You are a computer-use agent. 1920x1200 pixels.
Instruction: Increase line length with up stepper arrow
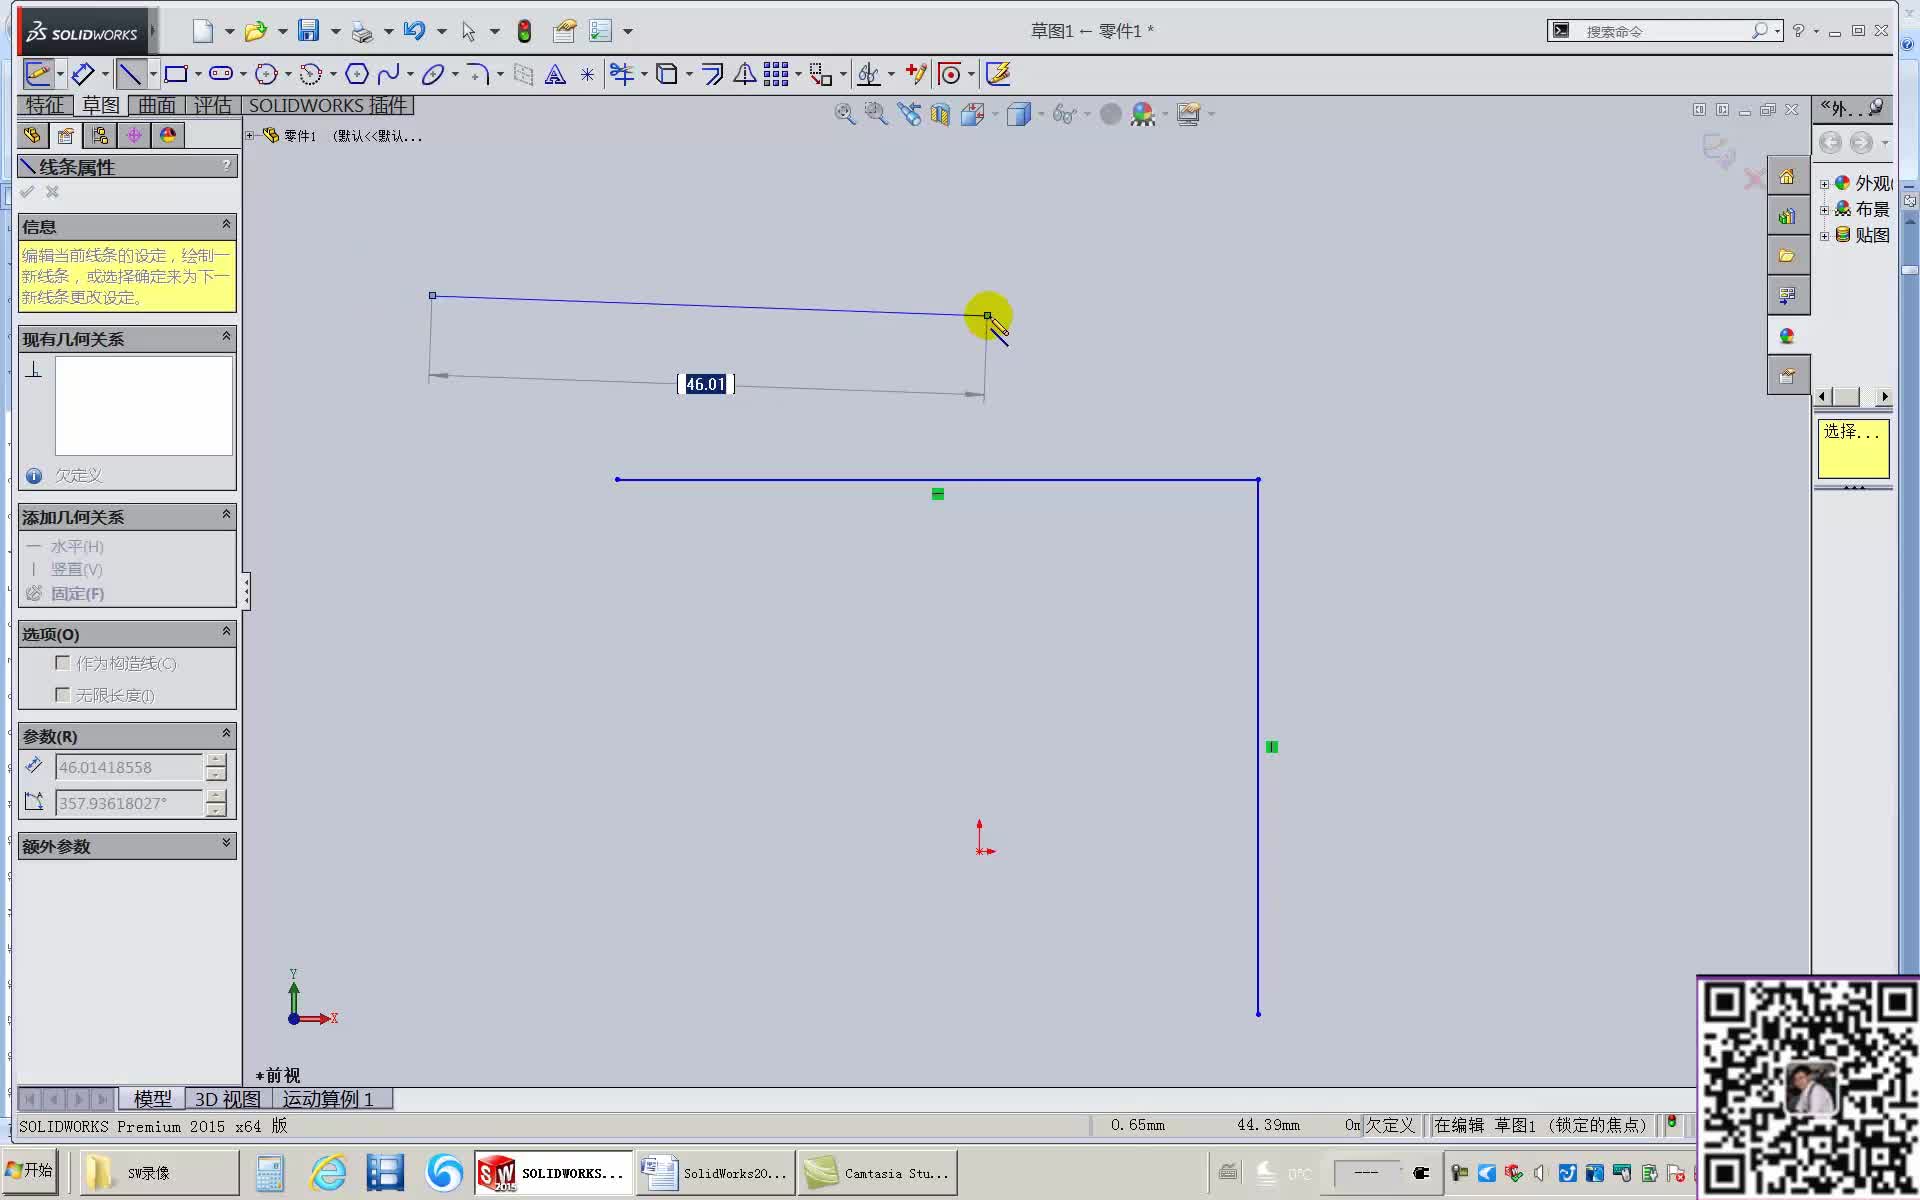(x=215, y=761)
